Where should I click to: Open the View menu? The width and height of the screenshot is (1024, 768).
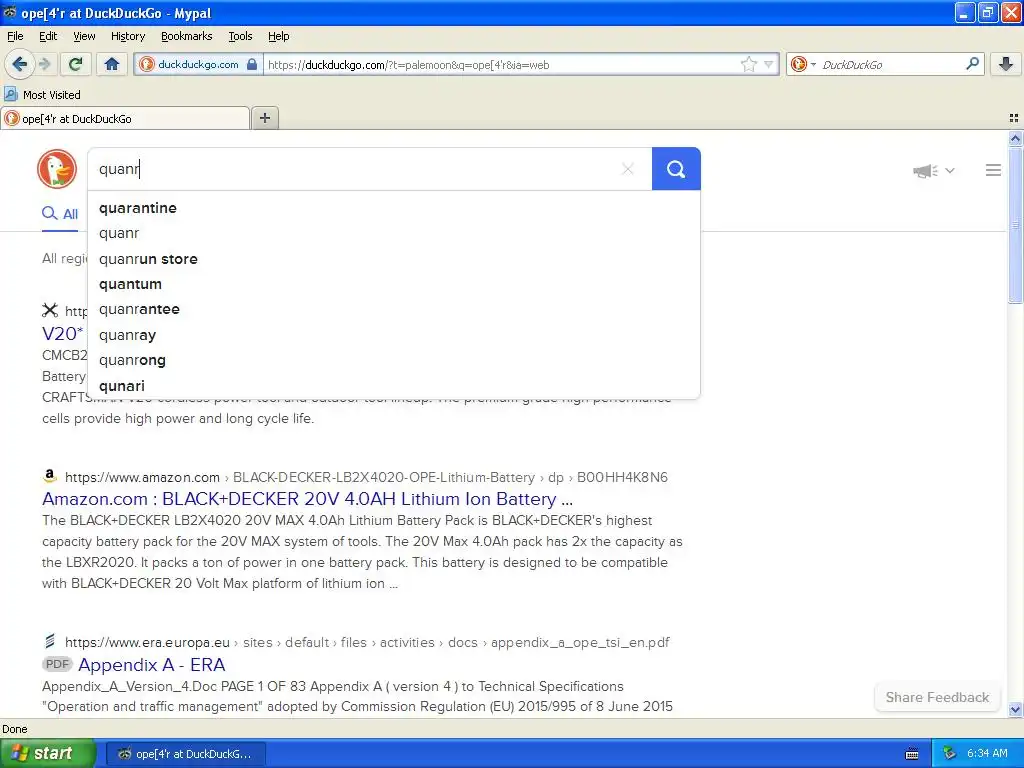coord(84,36)
